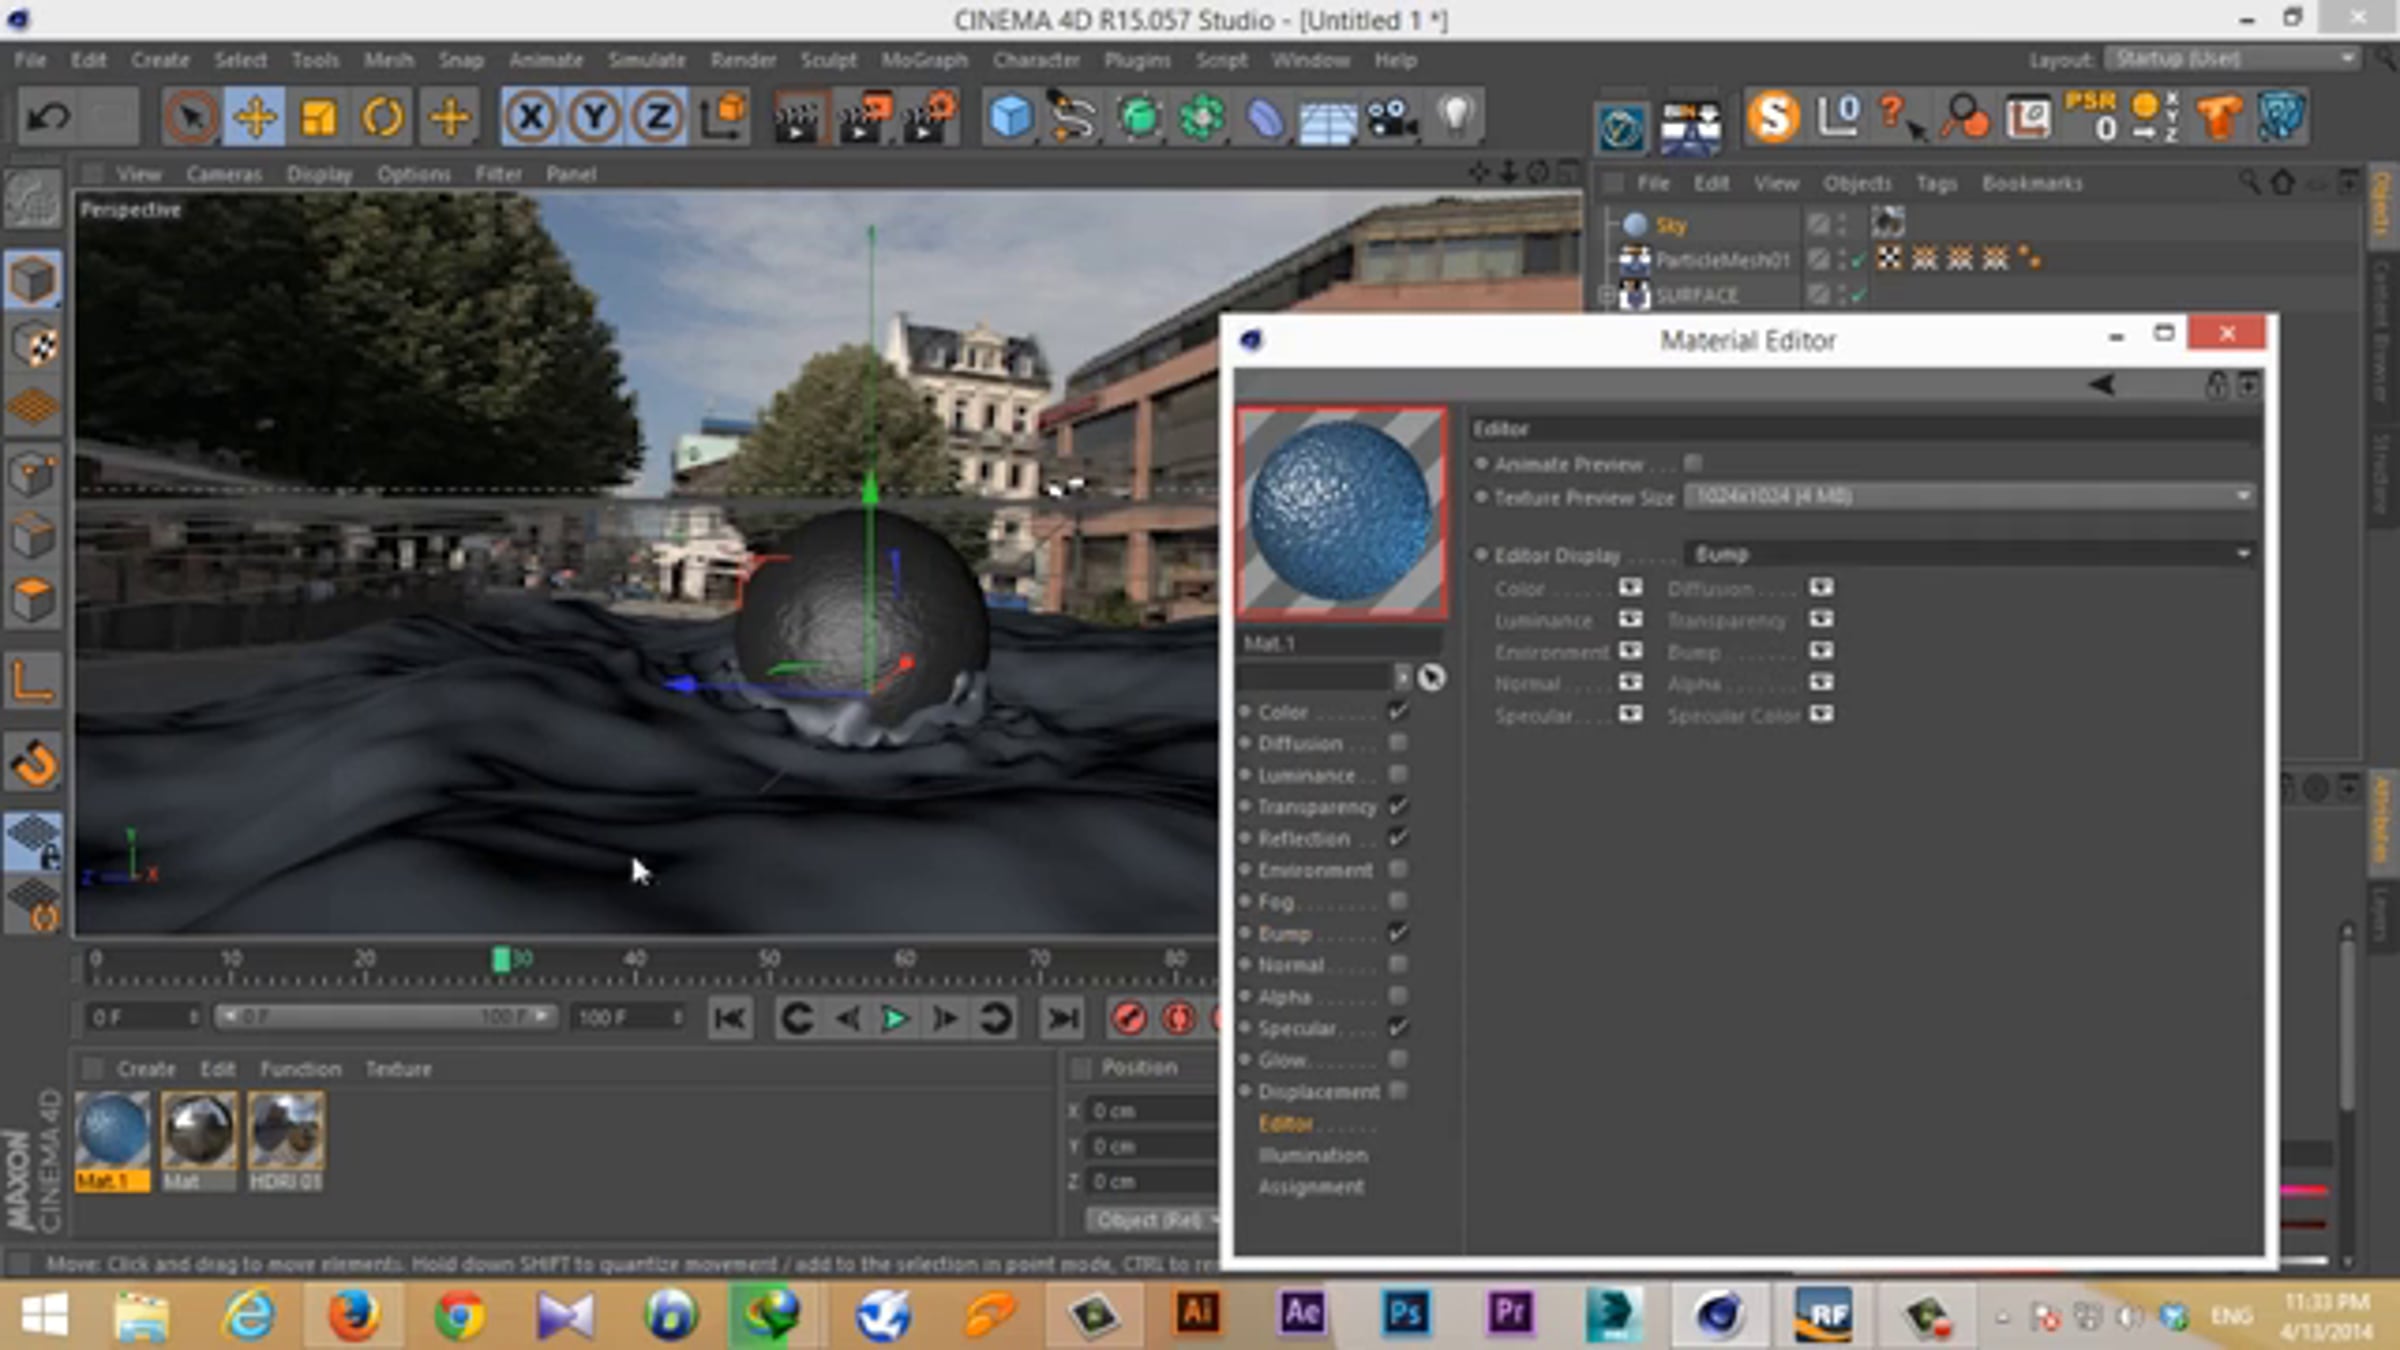Toggle the Bump channel checkbox

click(1398, 933)
